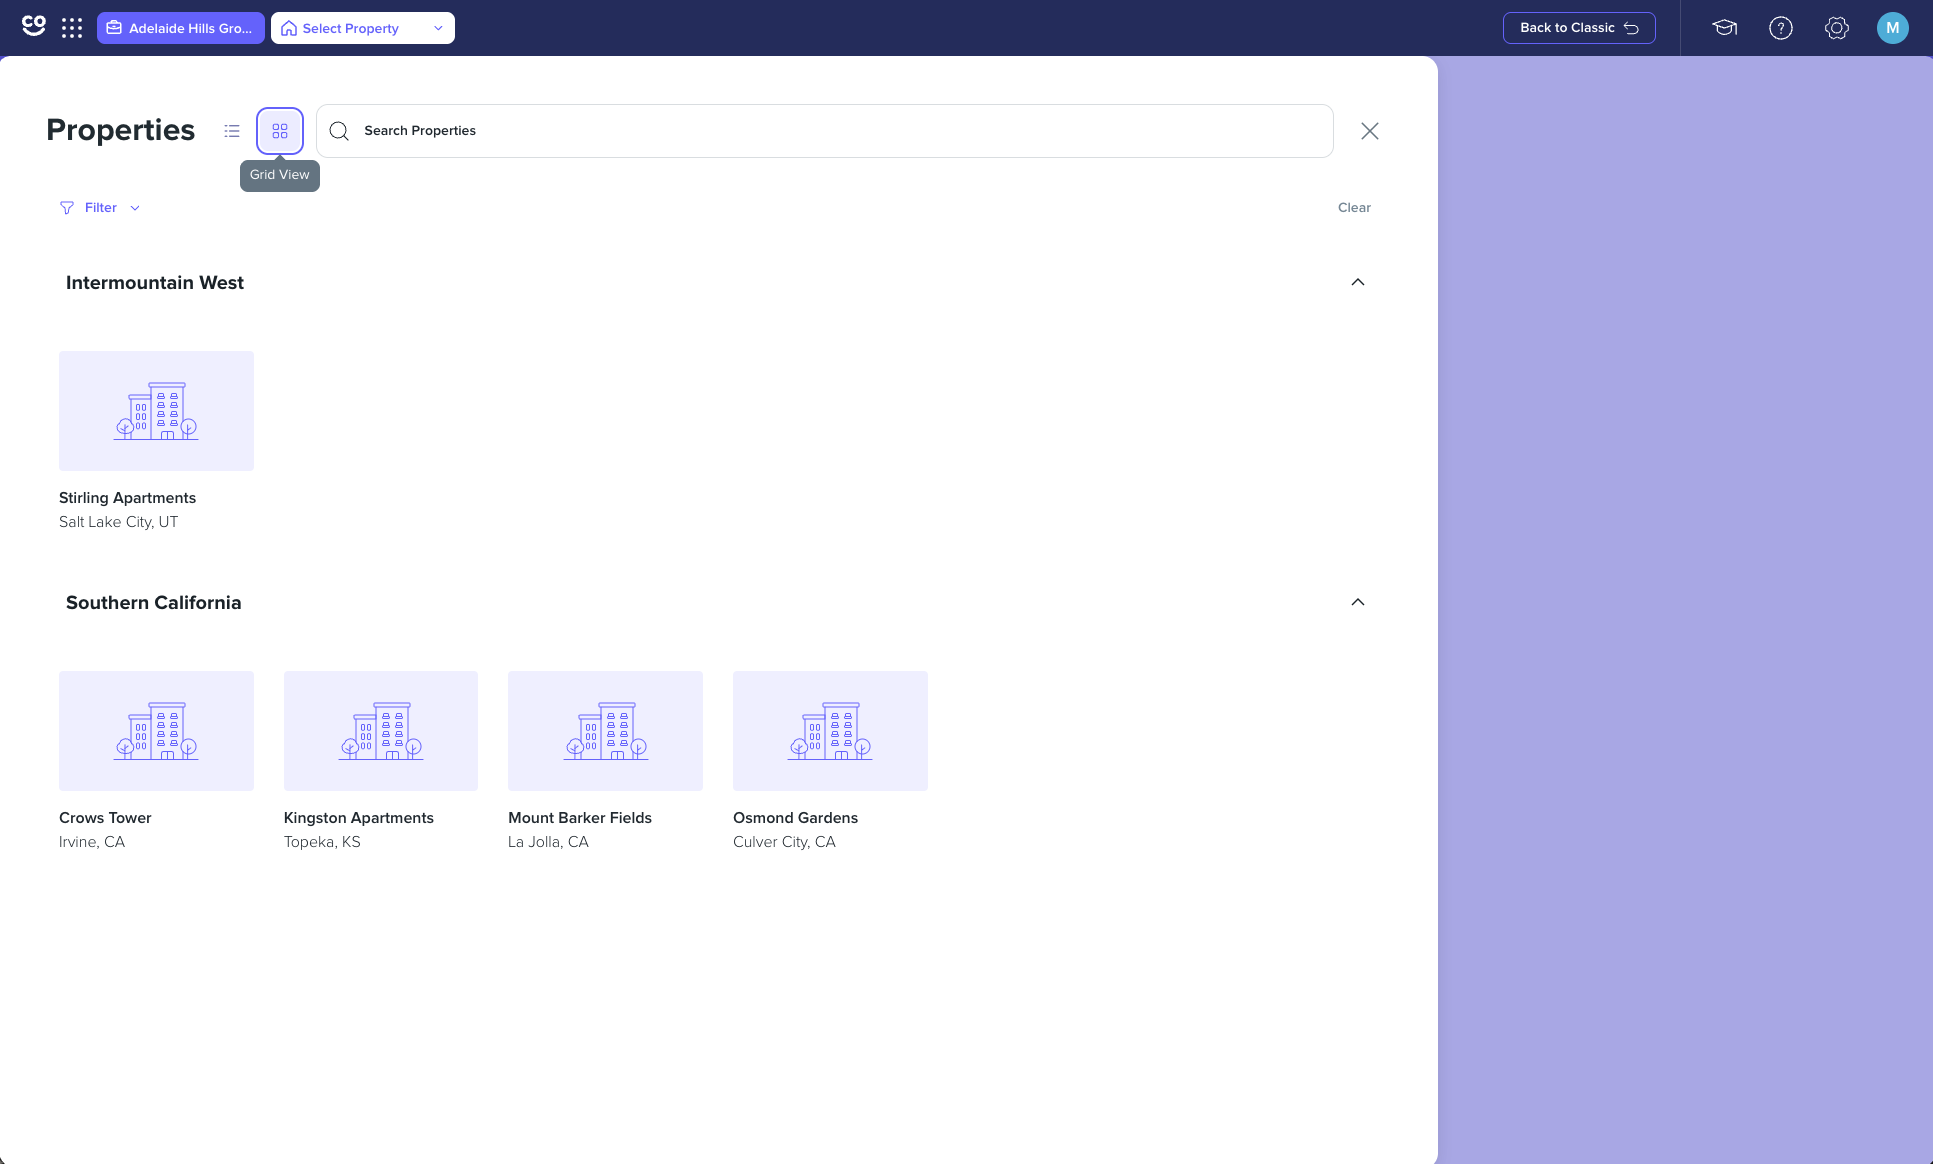
Task: Click Back to Classic button
Action: (x=1579, y=28)
